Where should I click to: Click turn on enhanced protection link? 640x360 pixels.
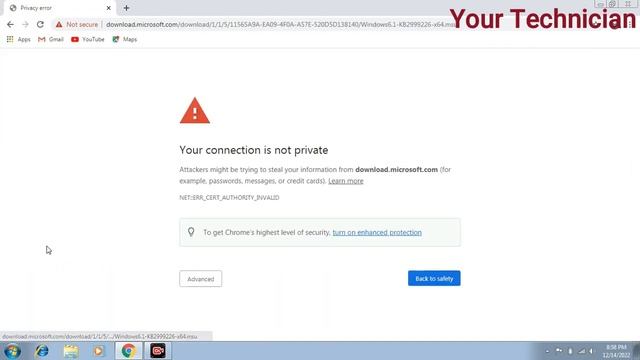point(377,232)
